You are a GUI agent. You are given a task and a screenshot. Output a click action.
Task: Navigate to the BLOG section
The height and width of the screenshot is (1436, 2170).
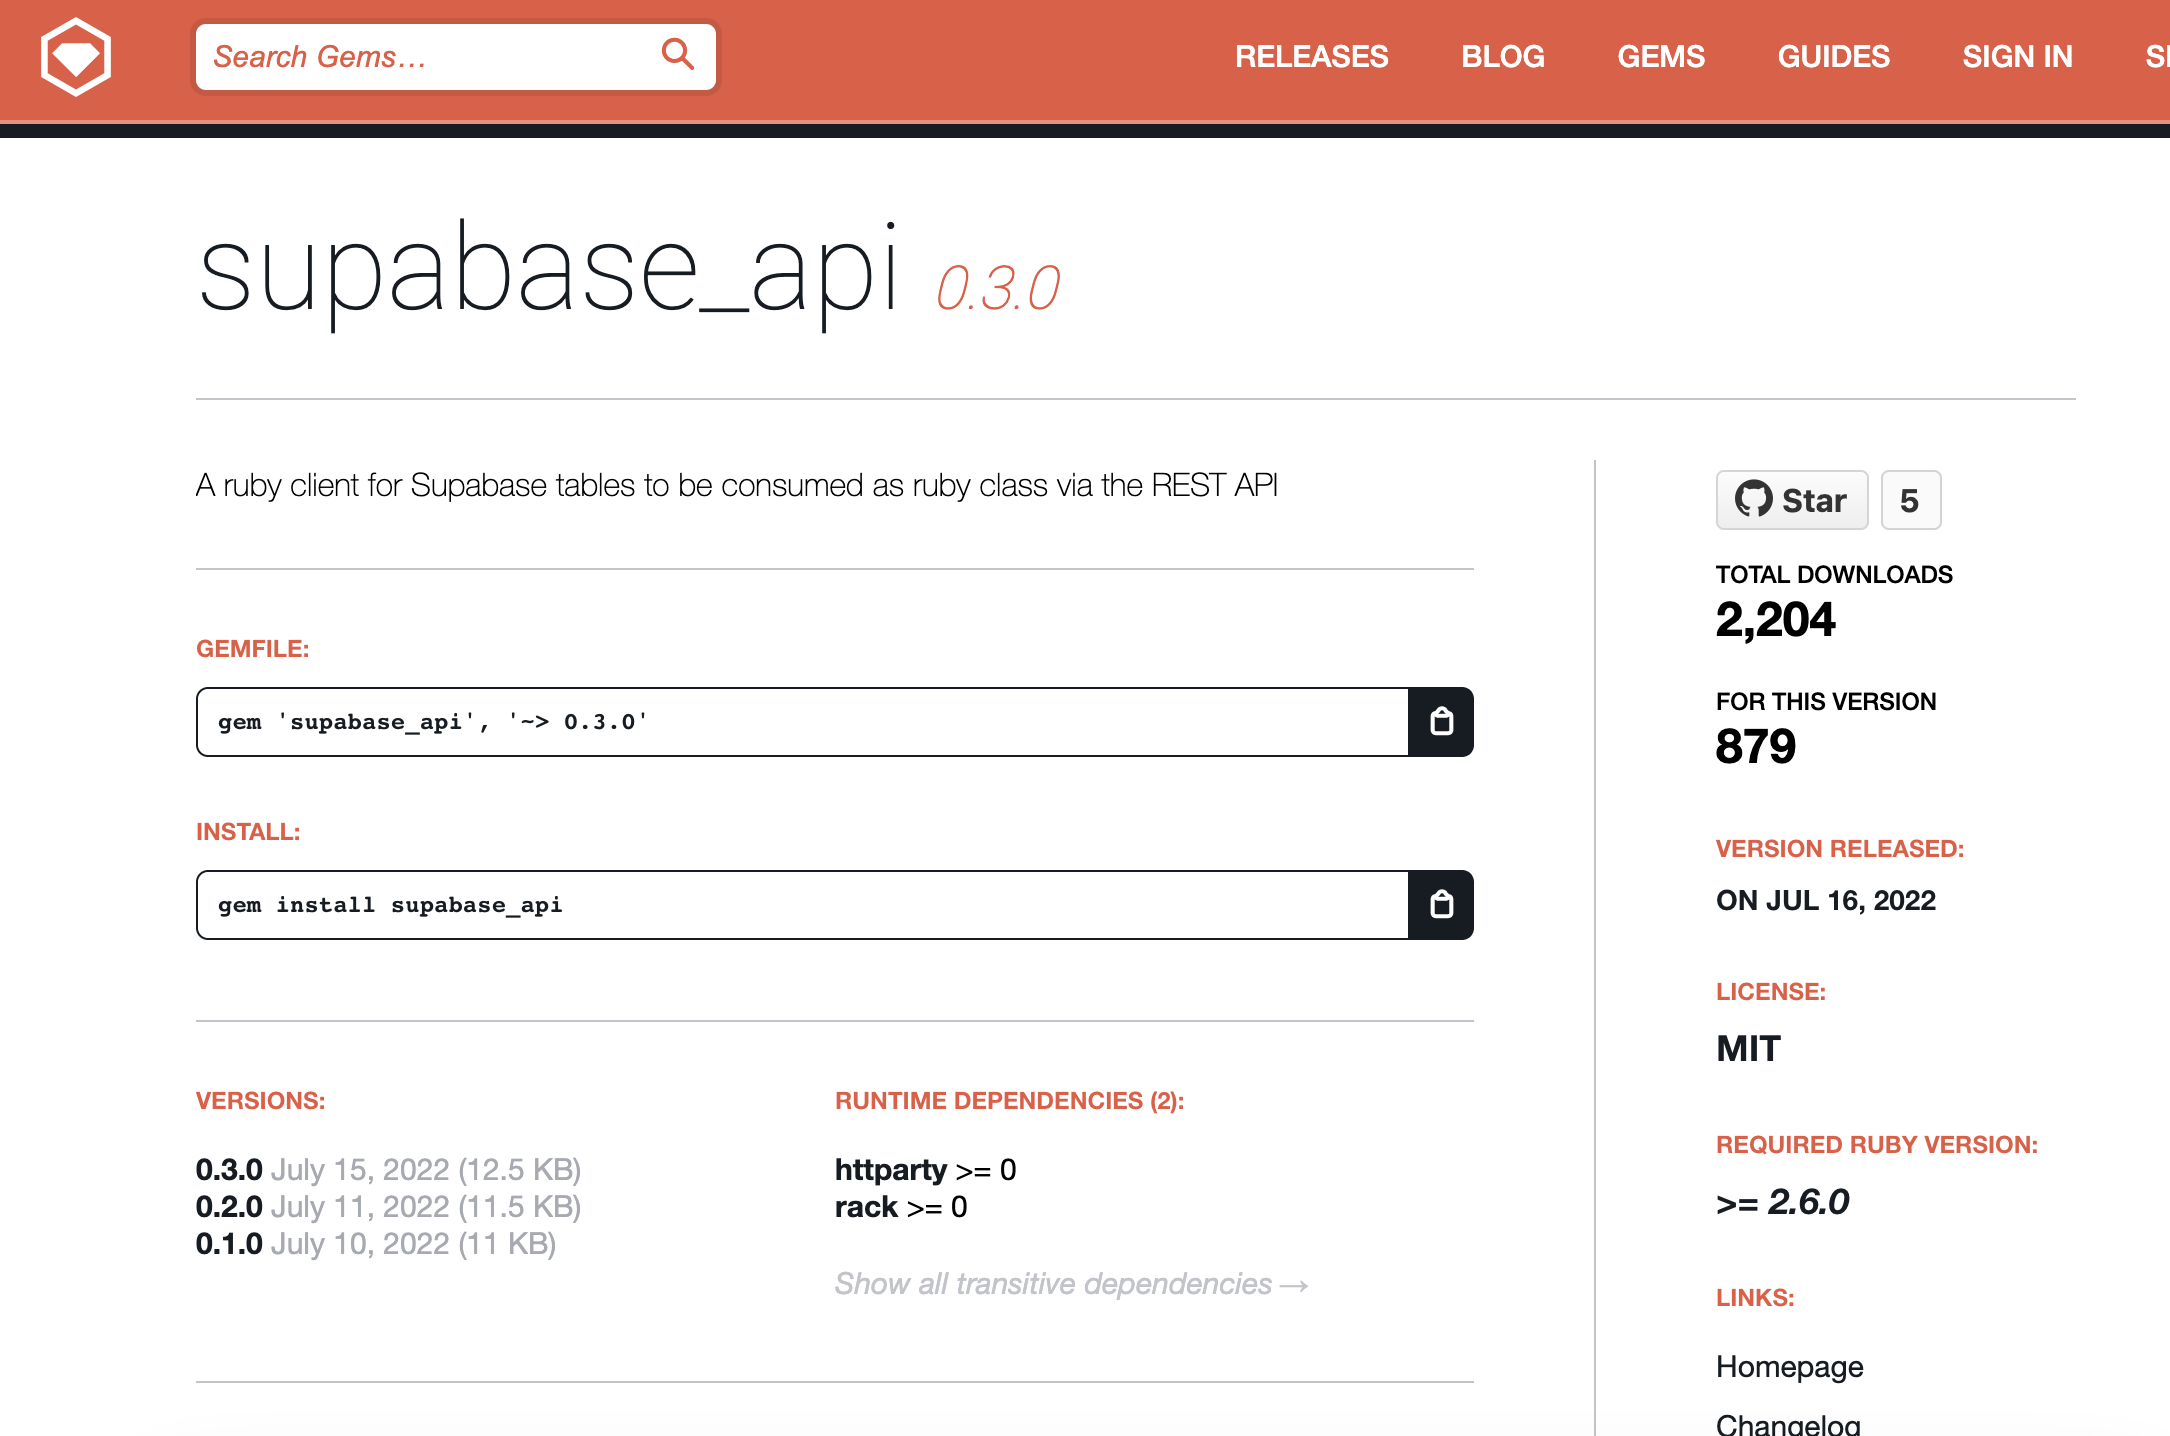1503,57
